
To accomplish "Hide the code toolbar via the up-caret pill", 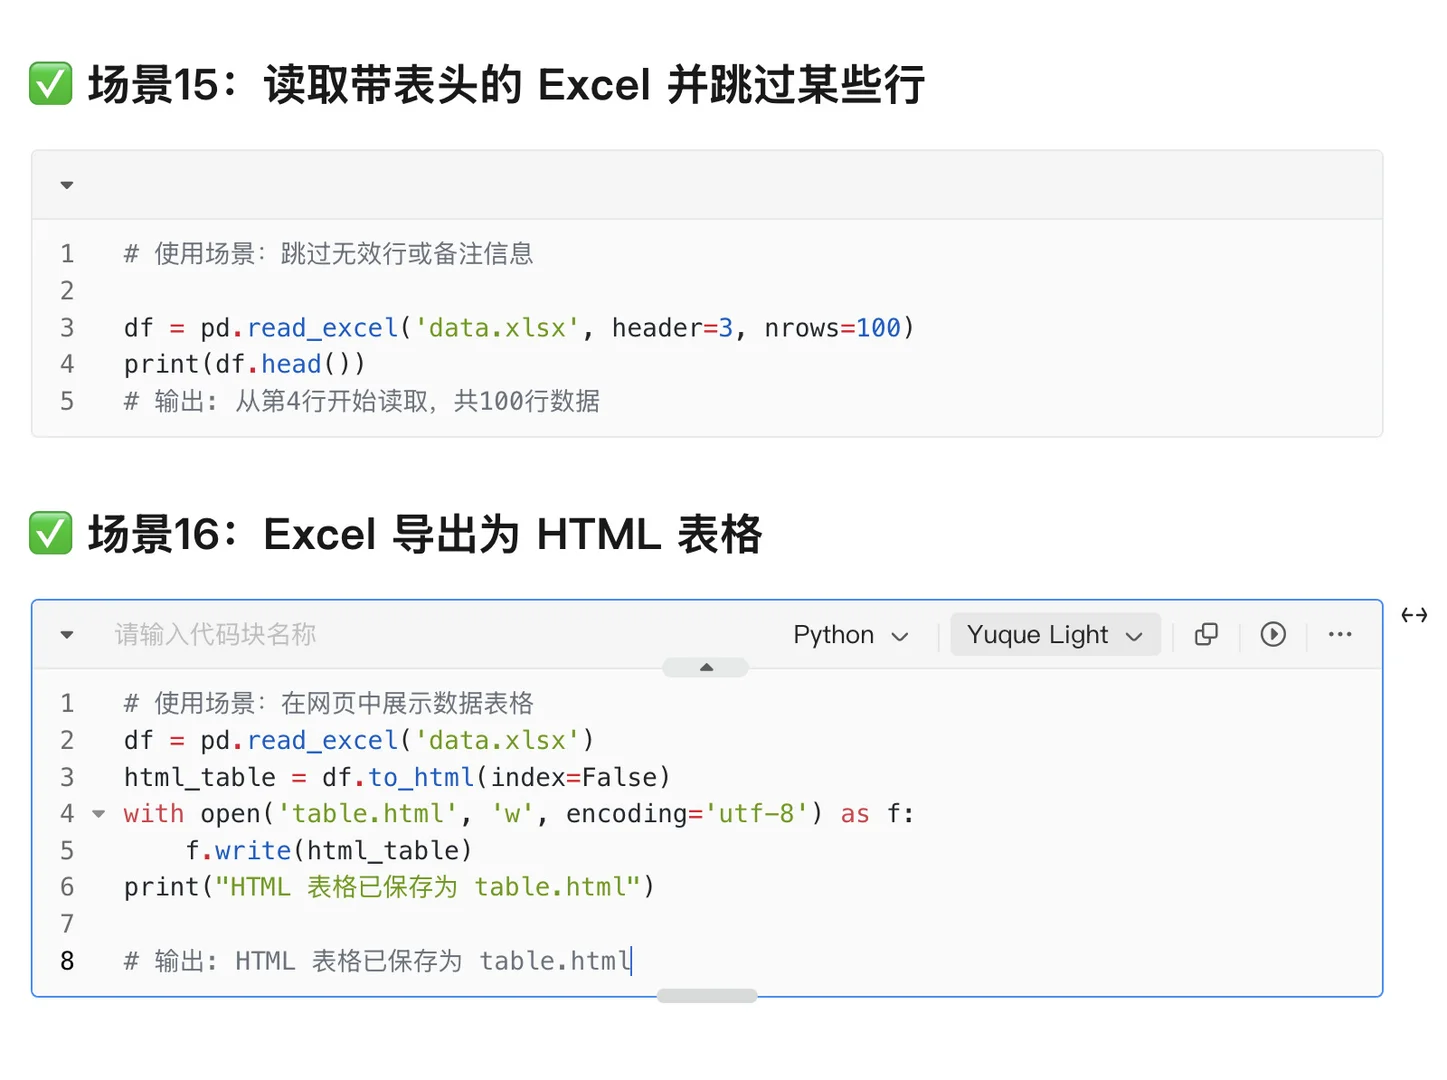I will pos(706,666).
